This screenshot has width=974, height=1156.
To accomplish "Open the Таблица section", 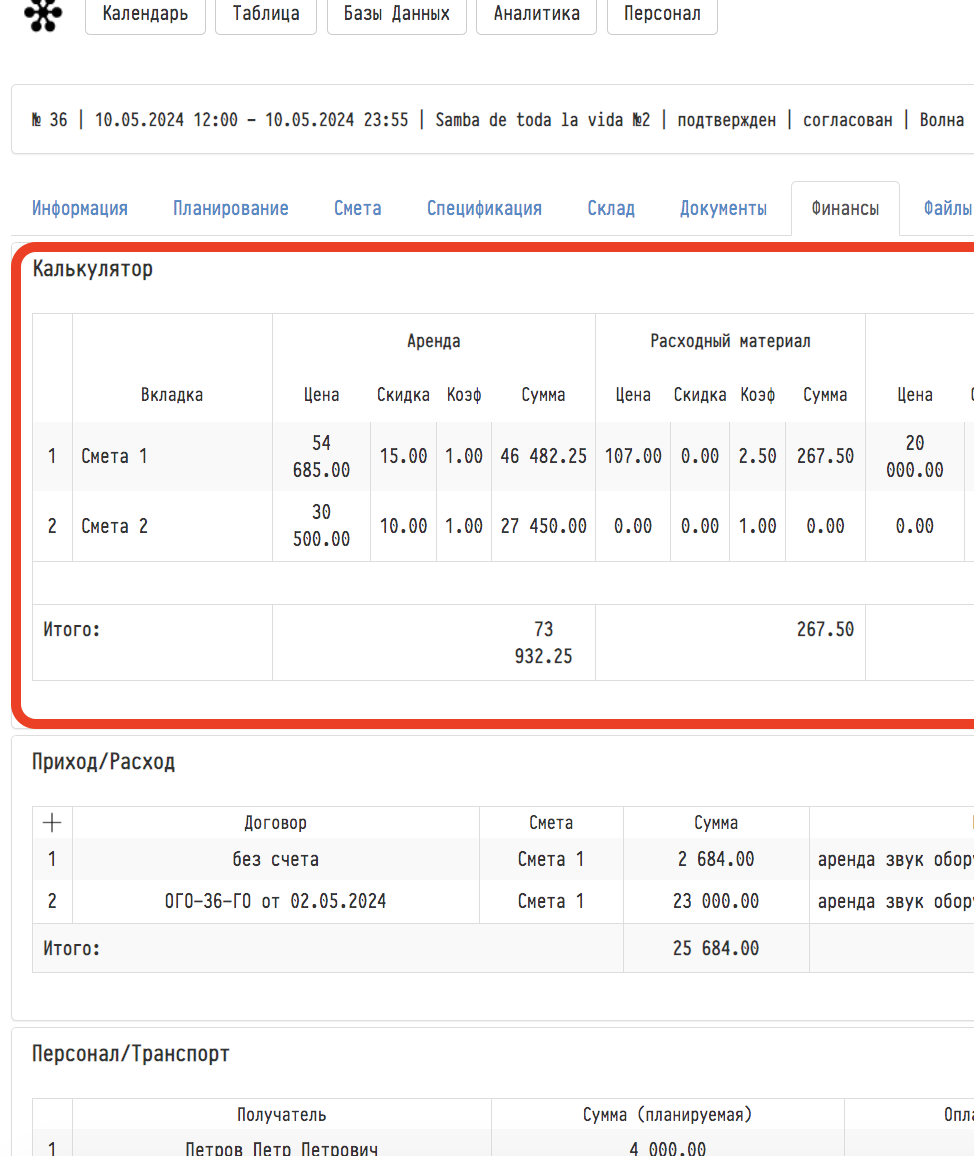I will pyautogui.click(x=265, y=15).
